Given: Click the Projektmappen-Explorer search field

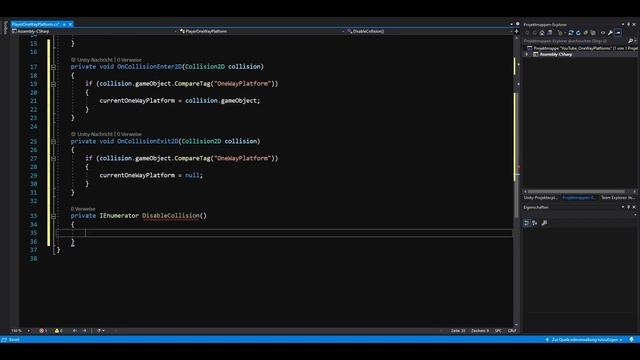Looking at the screenshot, I should (x=575, y=41).
